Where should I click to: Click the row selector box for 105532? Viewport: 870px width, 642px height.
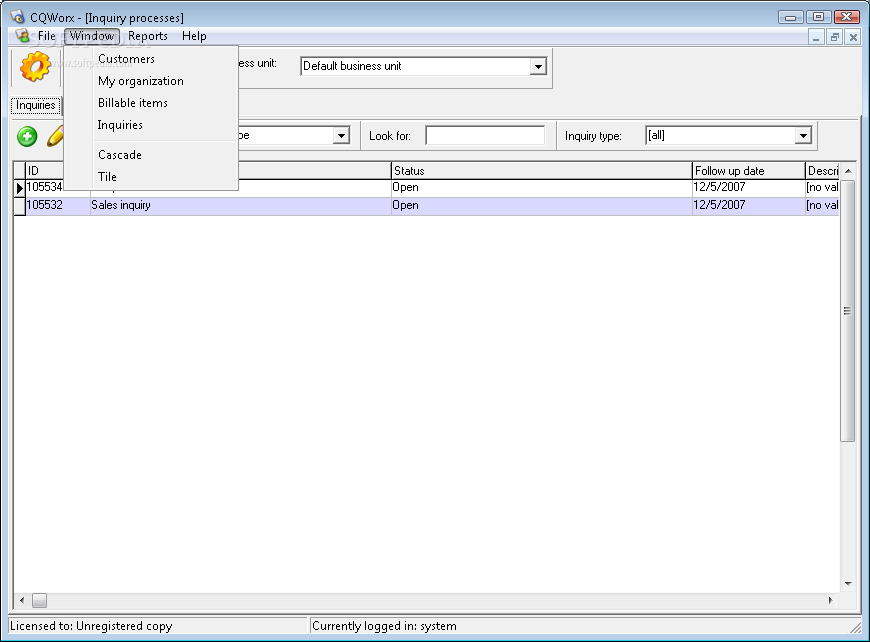point(19,206)
